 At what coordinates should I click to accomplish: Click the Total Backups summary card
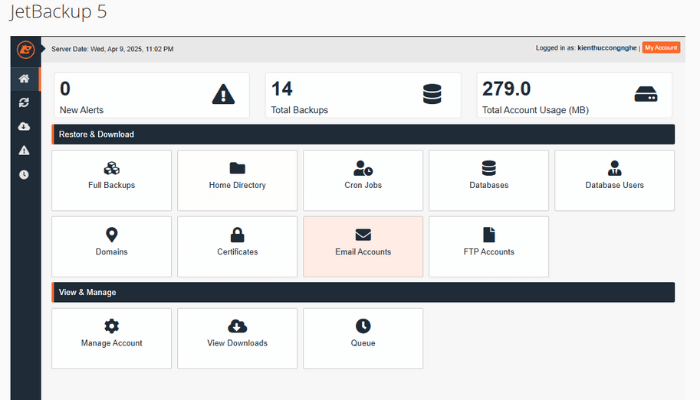[x=363, y=95]
